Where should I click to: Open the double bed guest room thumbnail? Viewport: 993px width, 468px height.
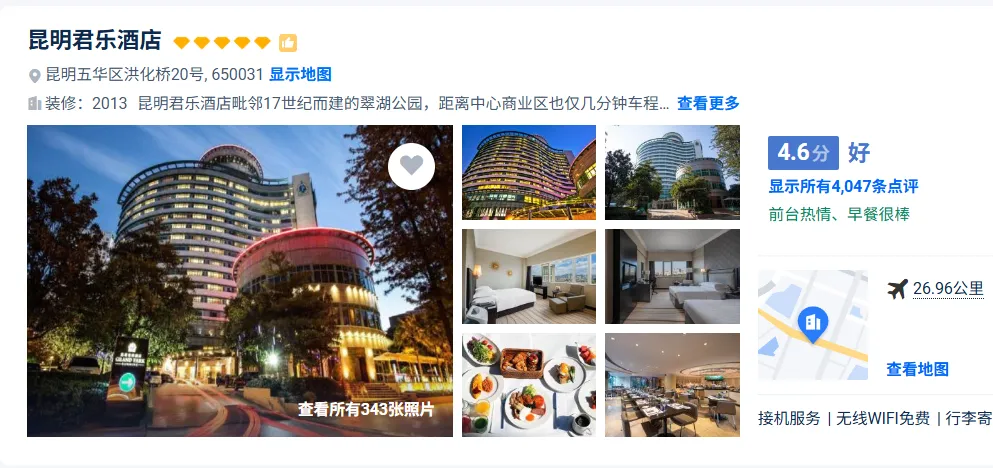pos(529,277)
